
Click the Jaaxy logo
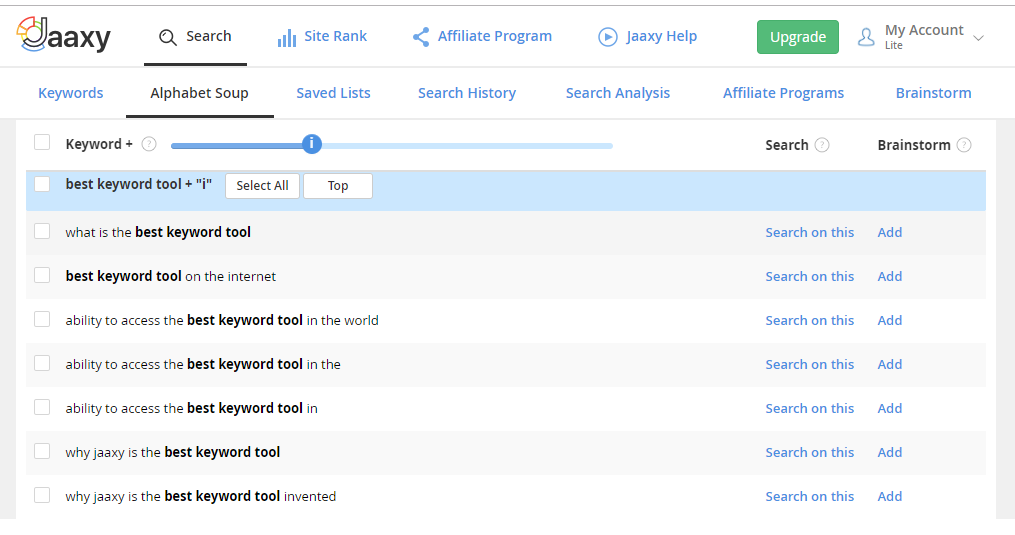pos(63,35)
